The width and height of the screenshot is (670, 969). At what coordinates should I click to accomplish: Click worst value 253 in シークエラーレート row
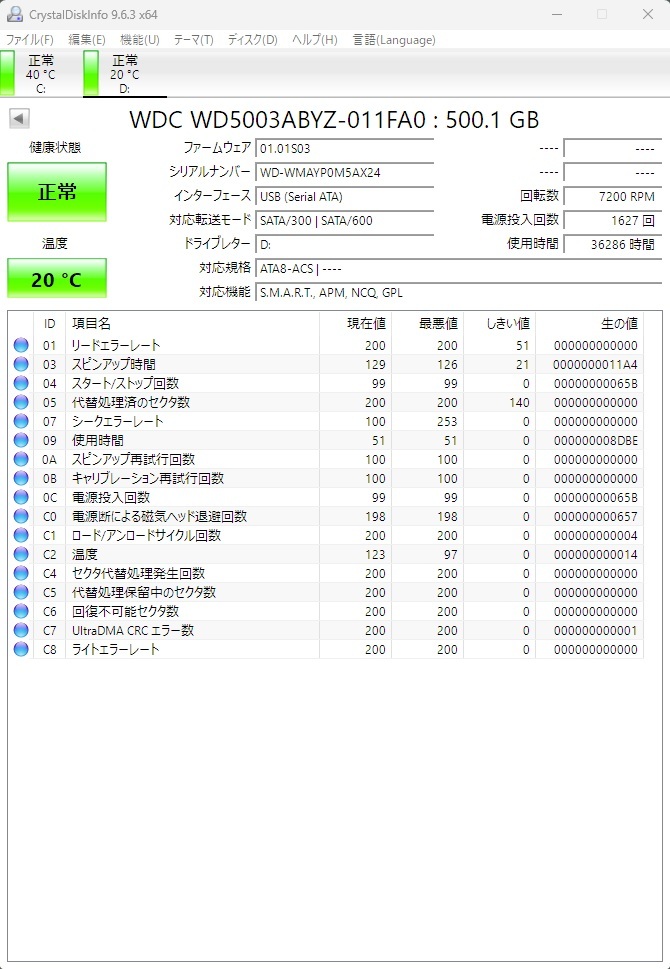[447, 421]
